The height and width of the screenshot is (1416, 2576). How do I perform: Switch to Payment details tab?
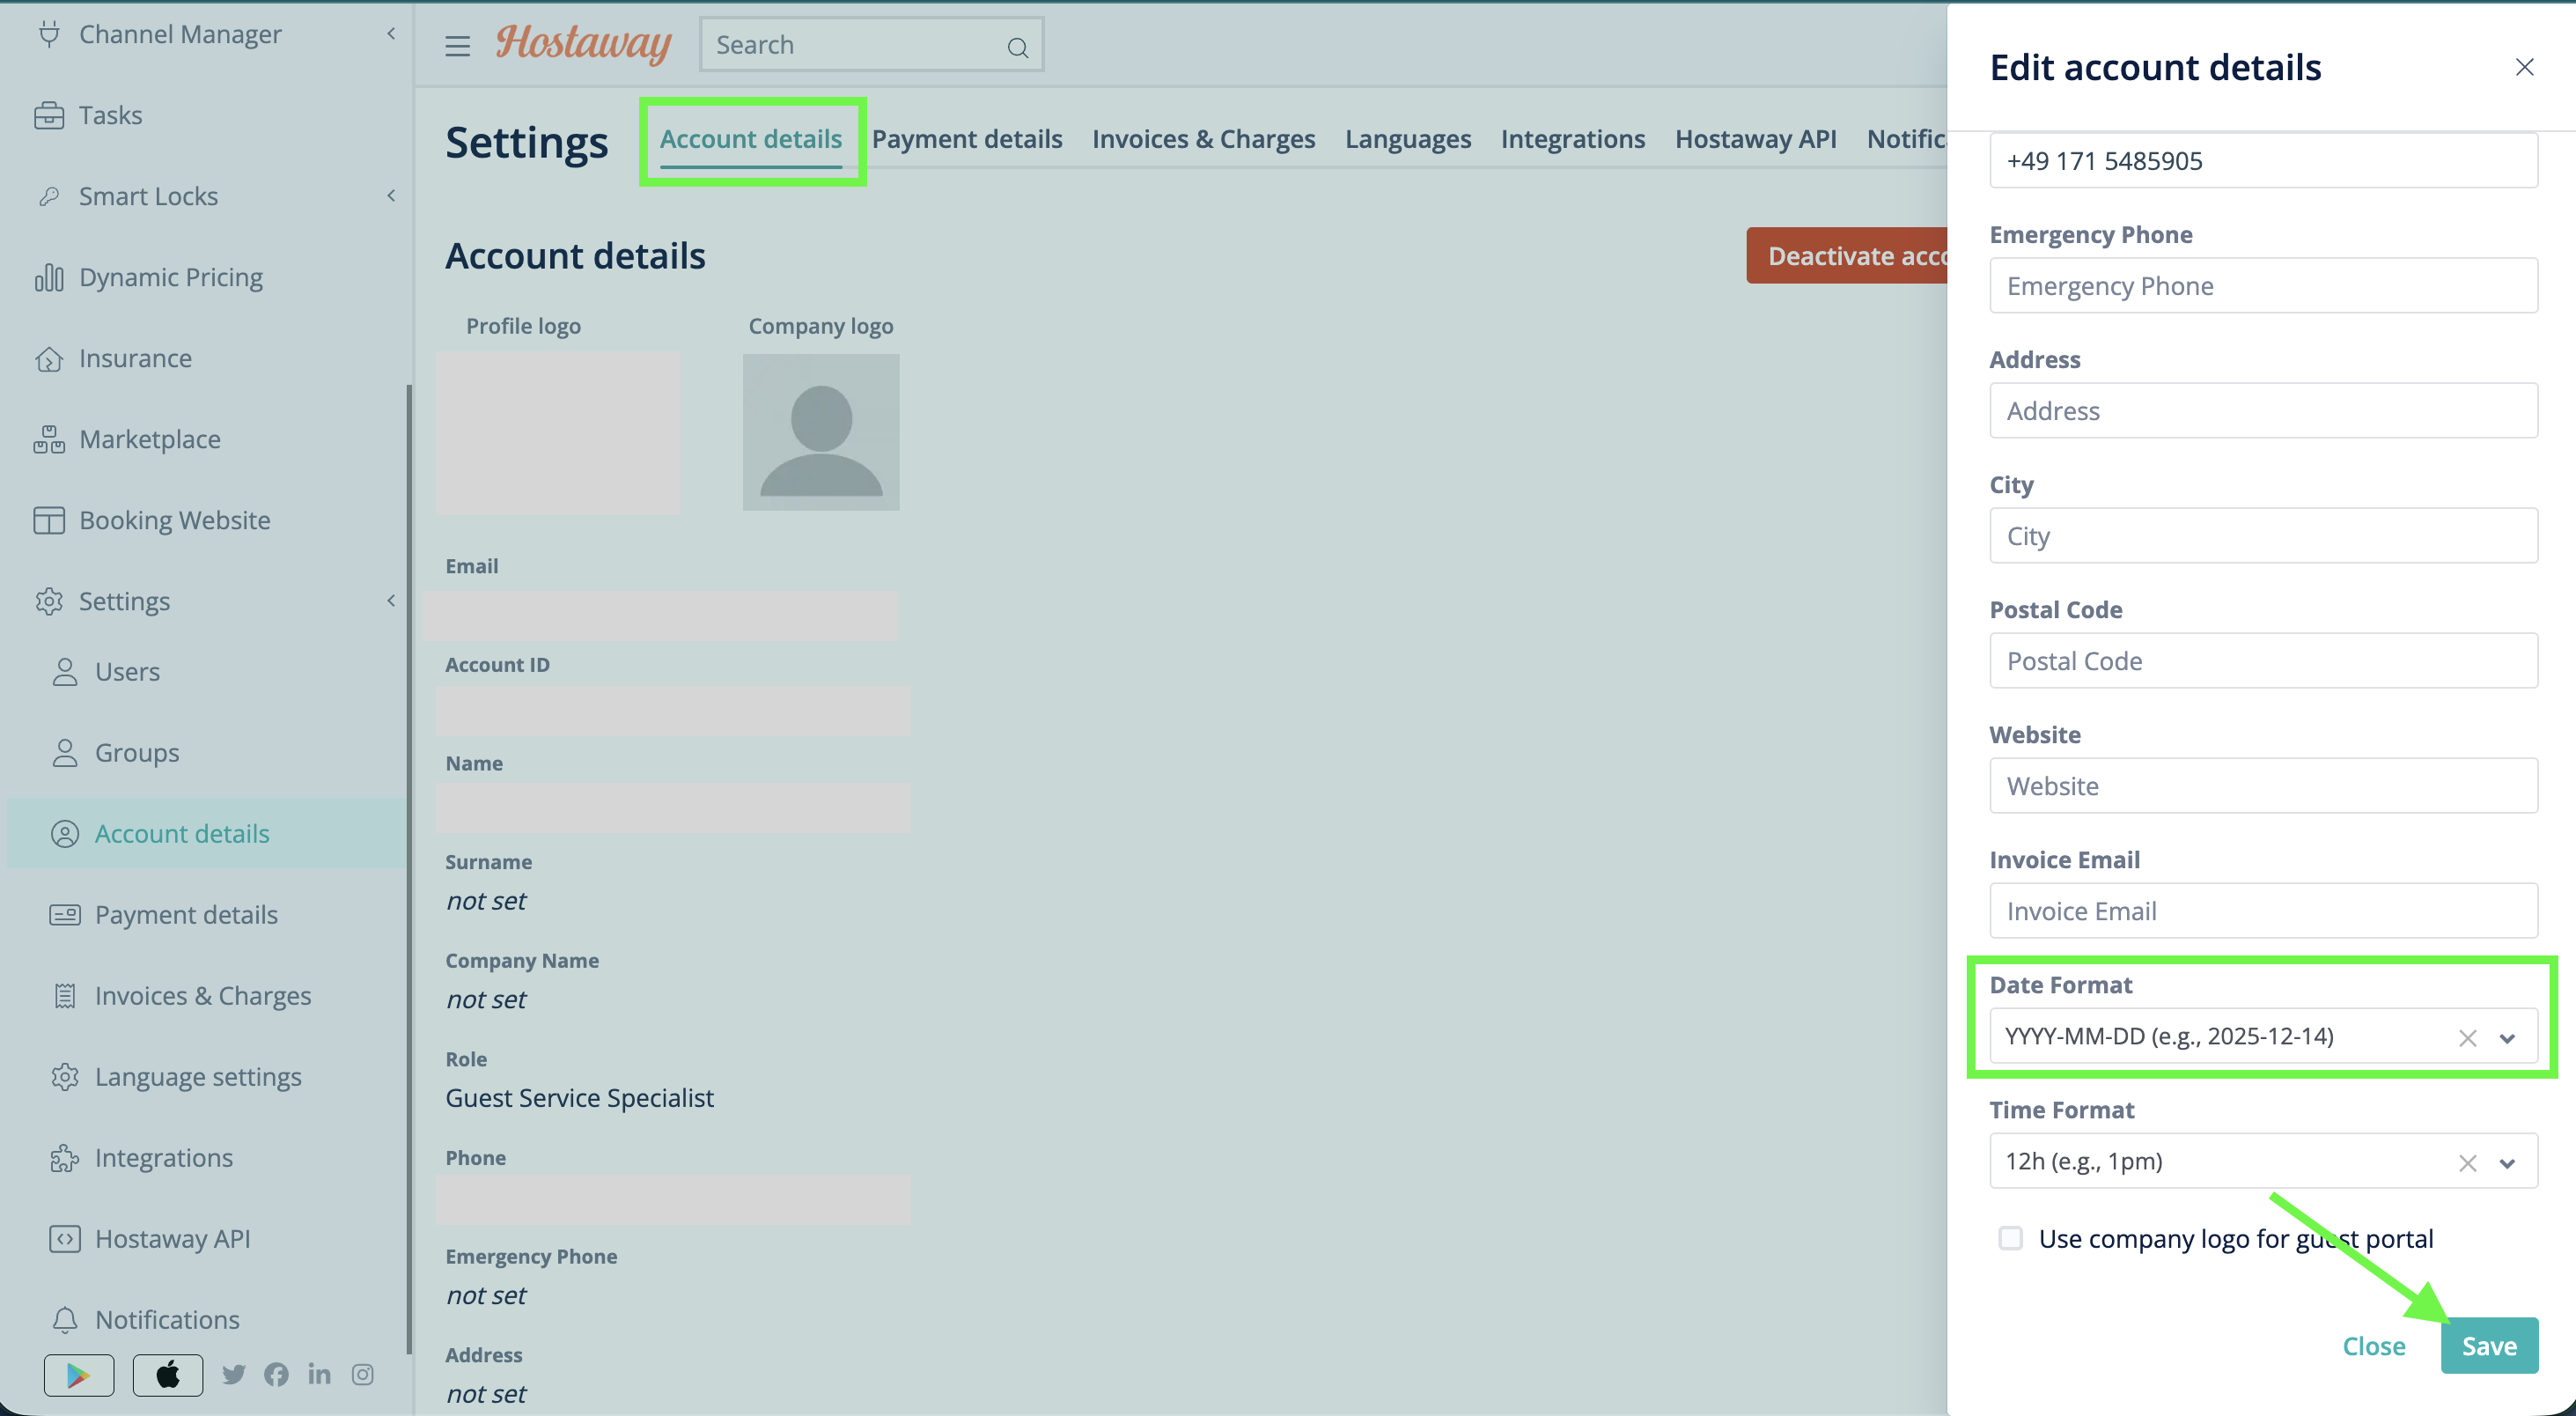coord(967,139)
